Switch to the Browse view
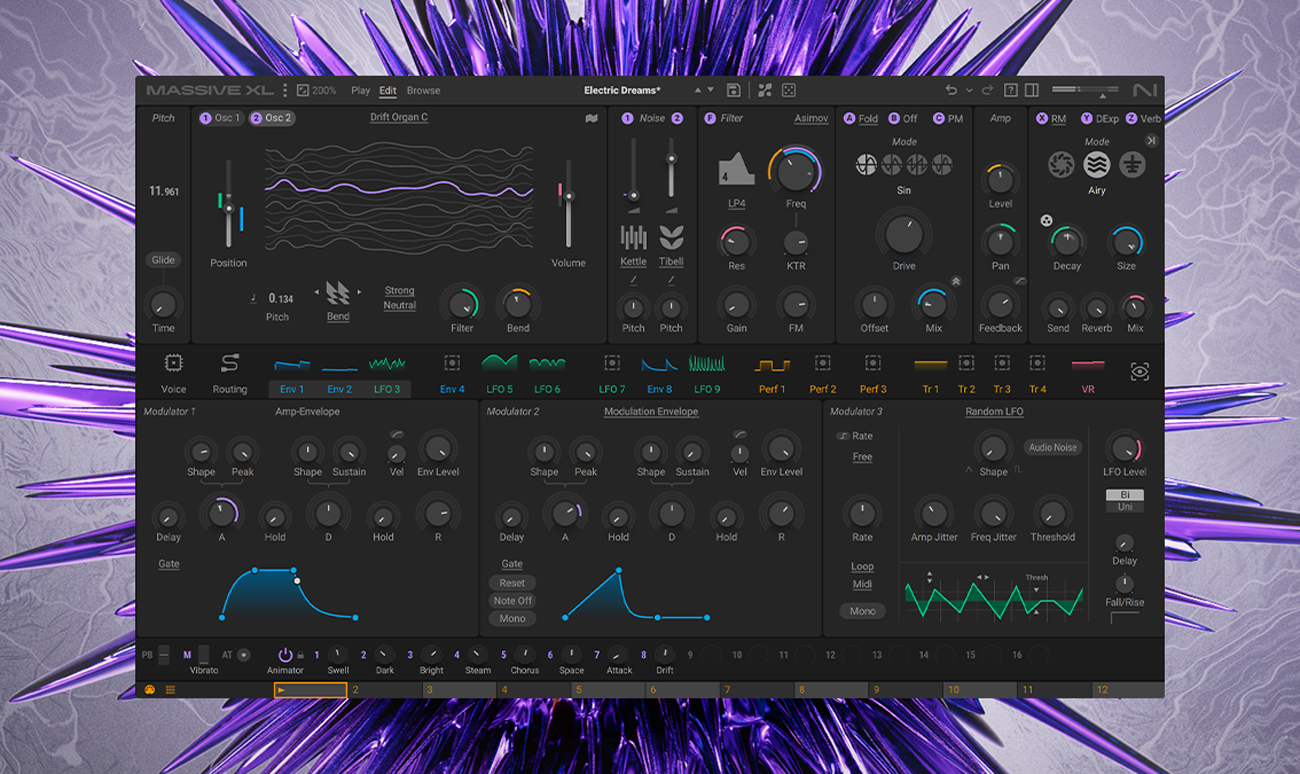This screenshot has width=1300, height=774. [423, 90]
